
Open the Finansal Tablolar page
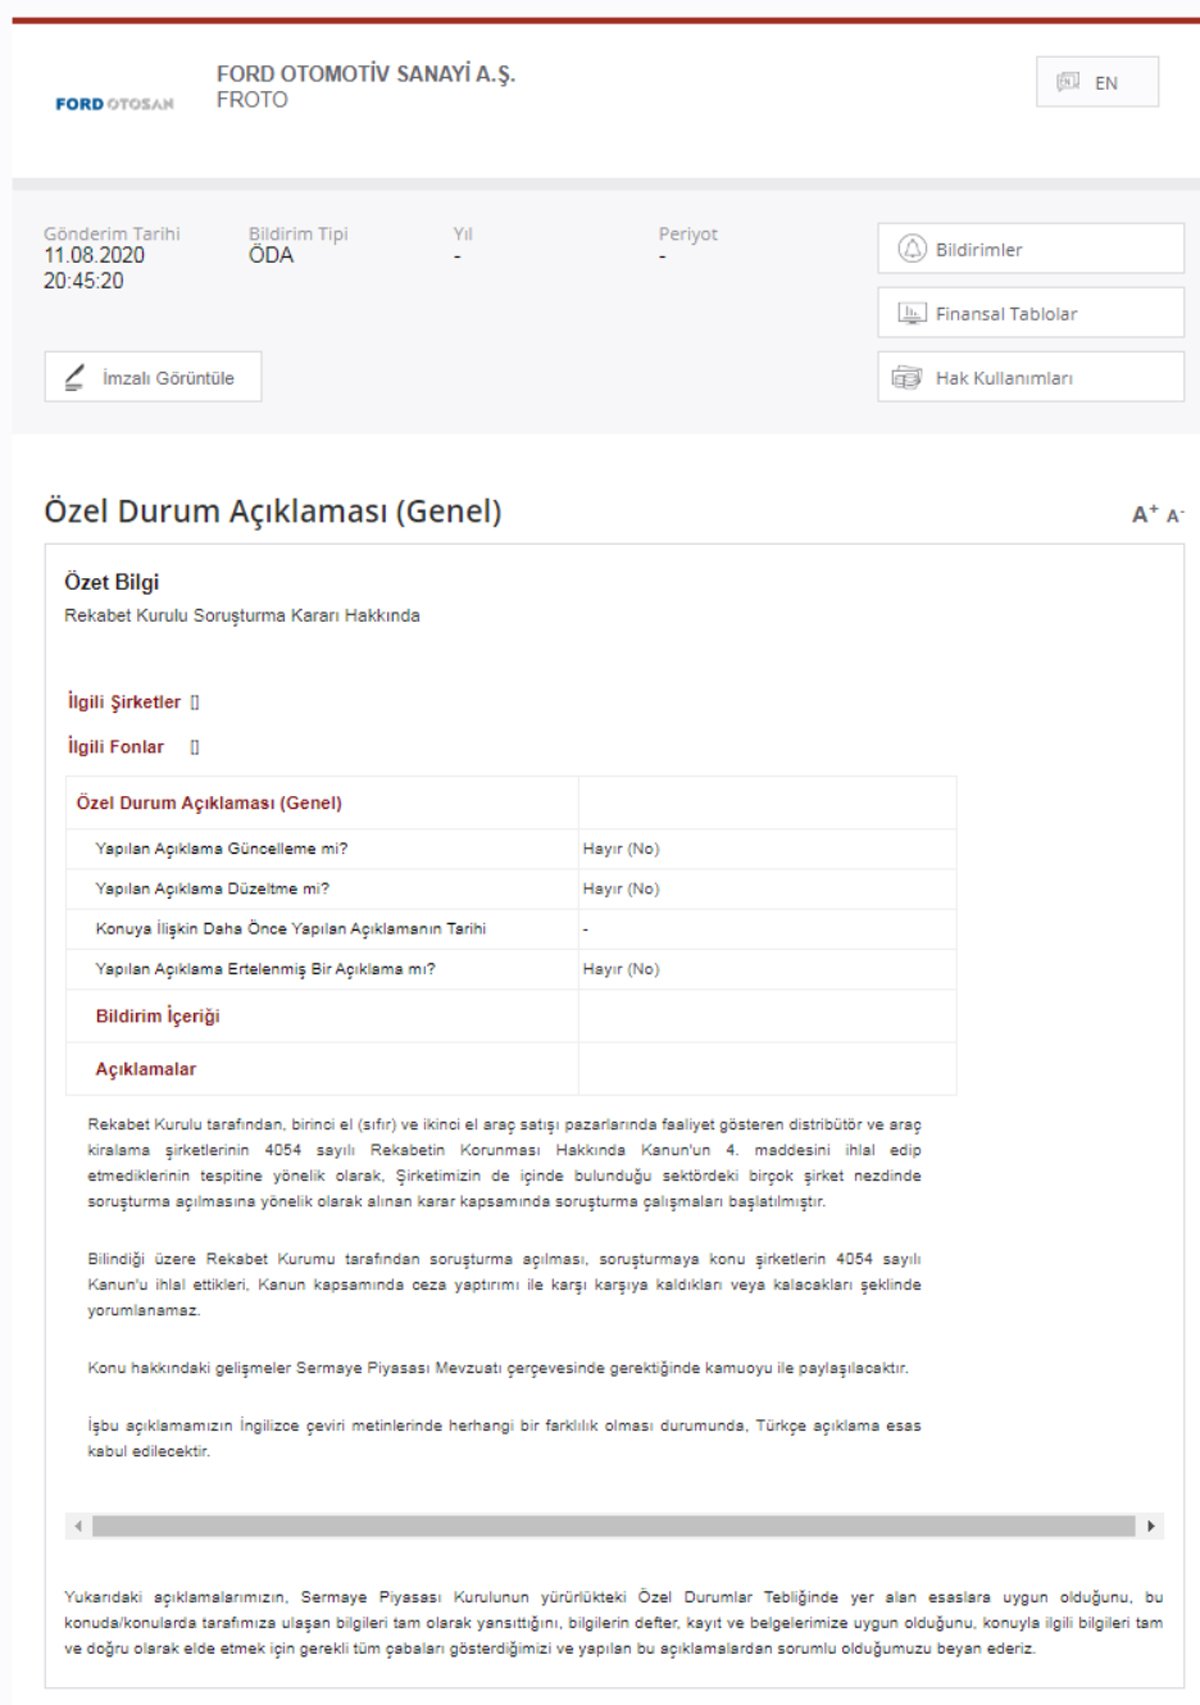point(1030,313)
